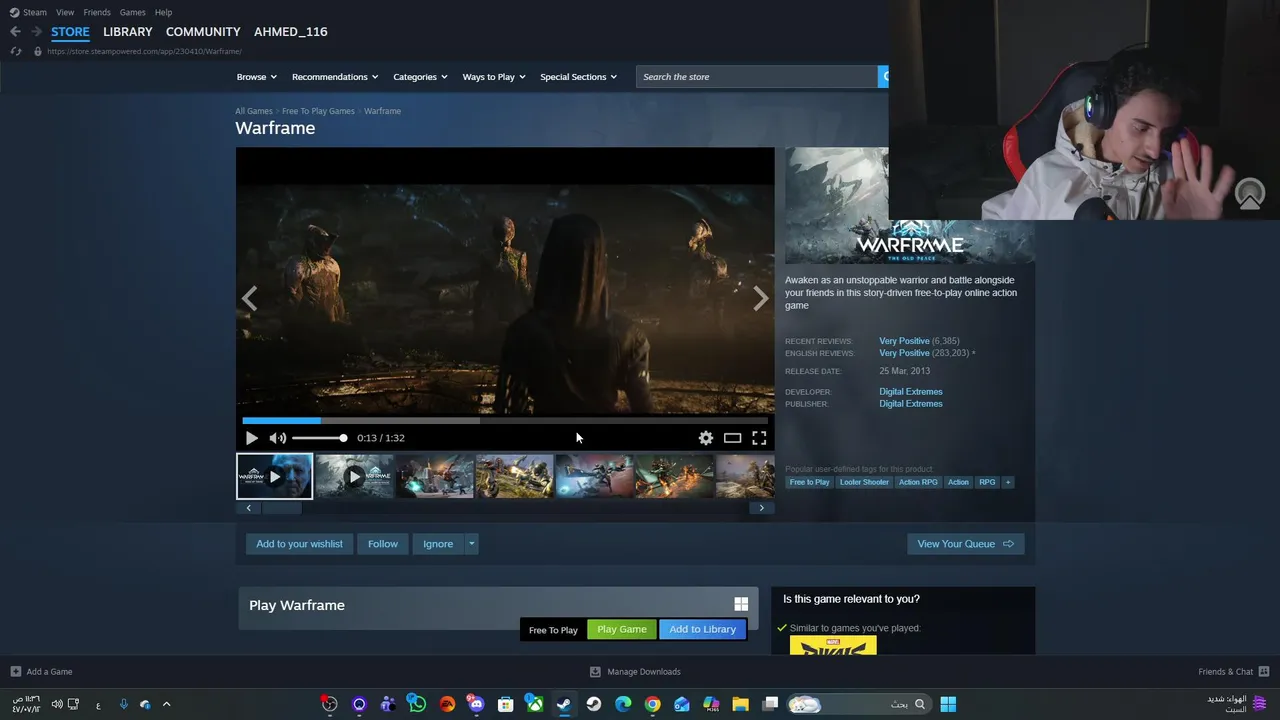Screen dimensions: 1280x720
Task: Click the Ignore button
Action: click(438, 544)
